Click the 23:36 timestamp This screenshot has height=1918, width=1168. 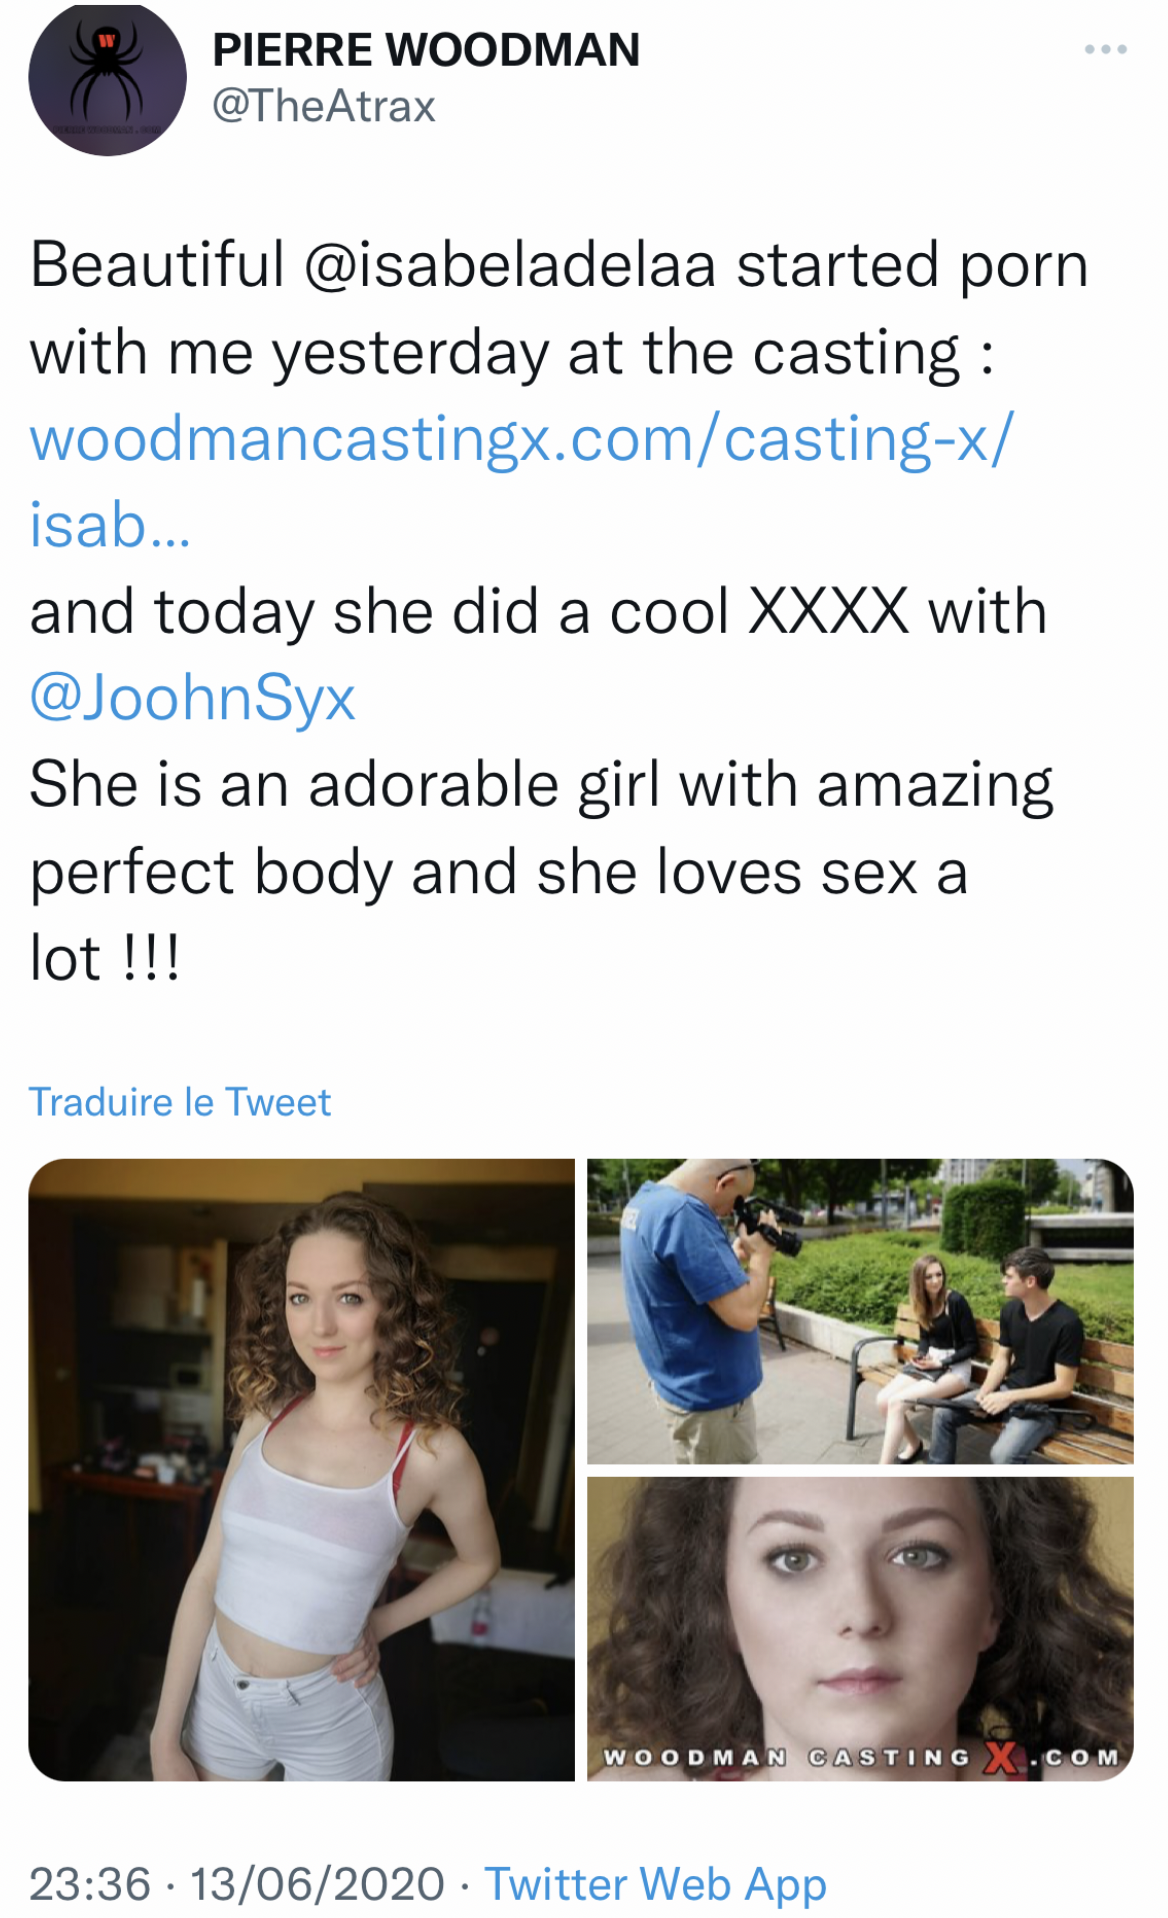pos(90,1884)
